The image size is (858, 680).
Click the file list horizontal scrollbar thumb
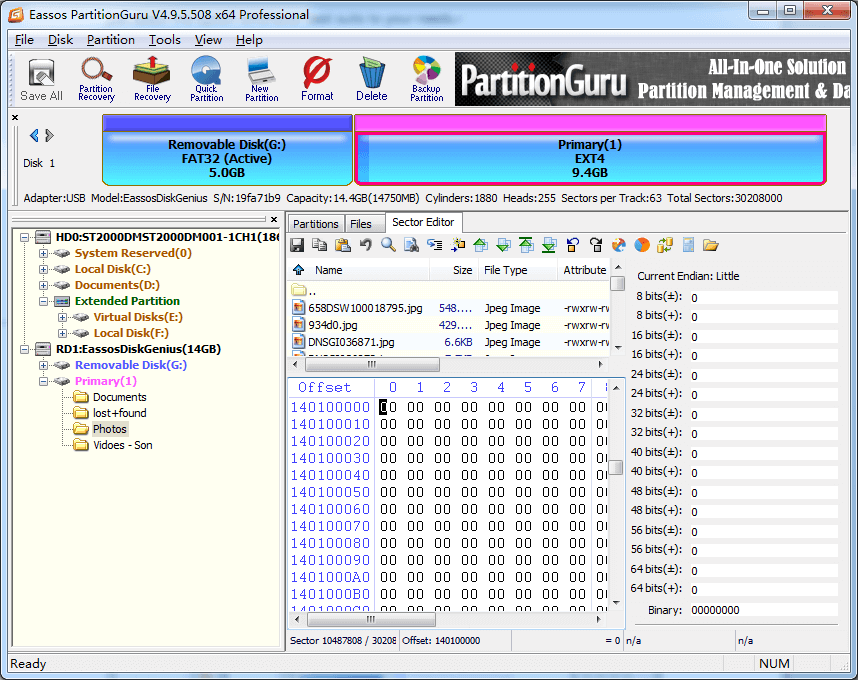tap(372, 364)
